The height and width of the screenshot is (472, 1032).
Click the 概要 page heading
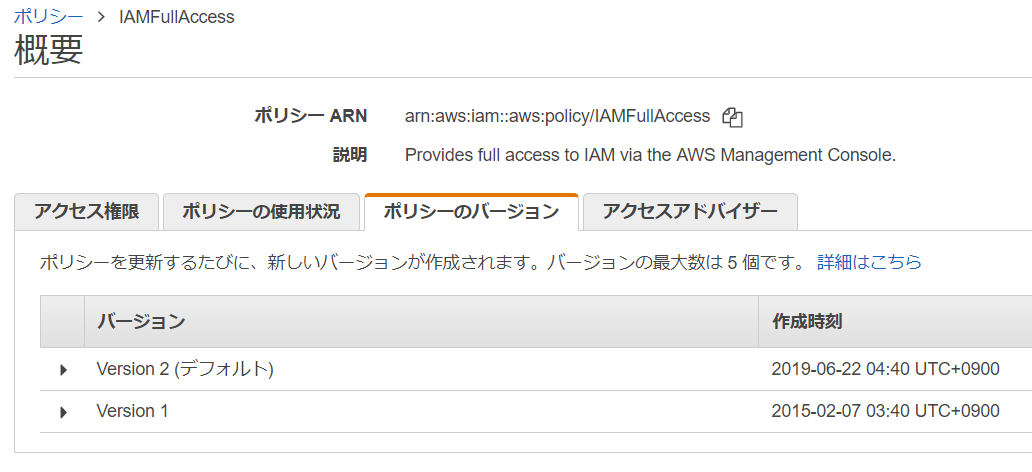tap(49, 51)
